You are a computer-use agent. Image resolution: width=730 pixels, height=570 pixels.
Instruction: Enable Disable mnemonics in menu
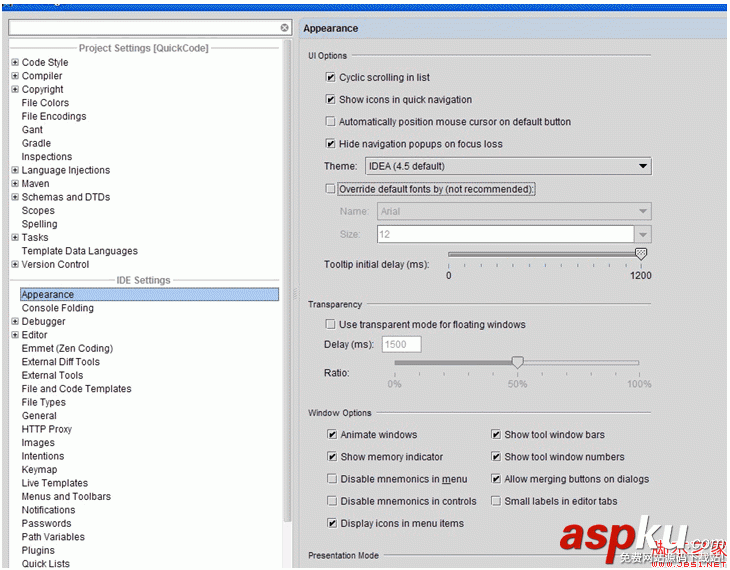click(x=332, y=479)
